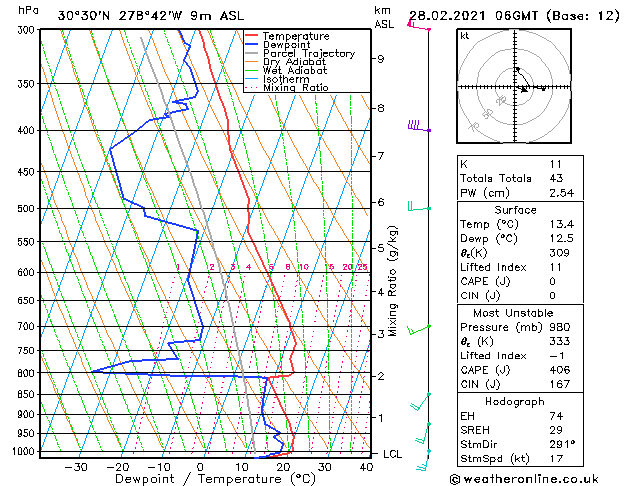Click the 'Most Unstable' section heading
Screen dimensions: 629x486
coord(513,313)
